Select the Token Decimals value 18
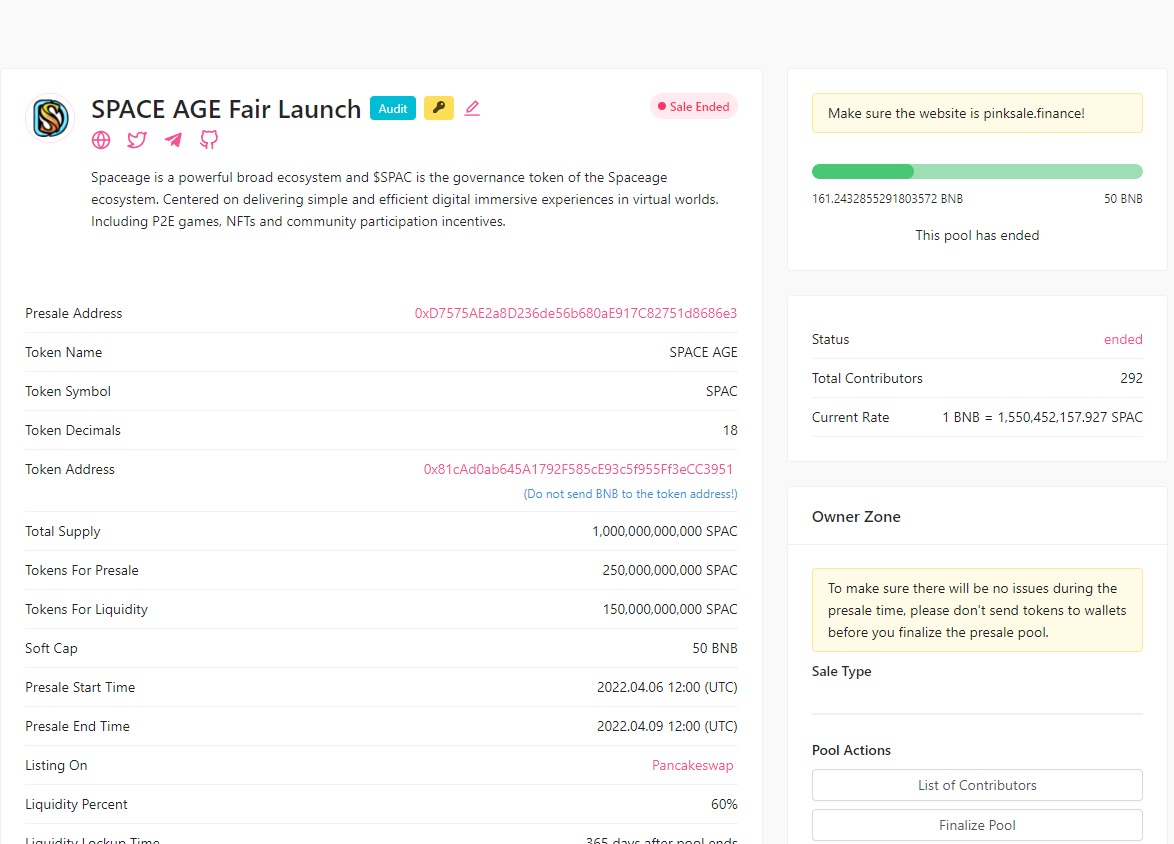The width and height of the screenshot is (1174, 844). [730, 430]
